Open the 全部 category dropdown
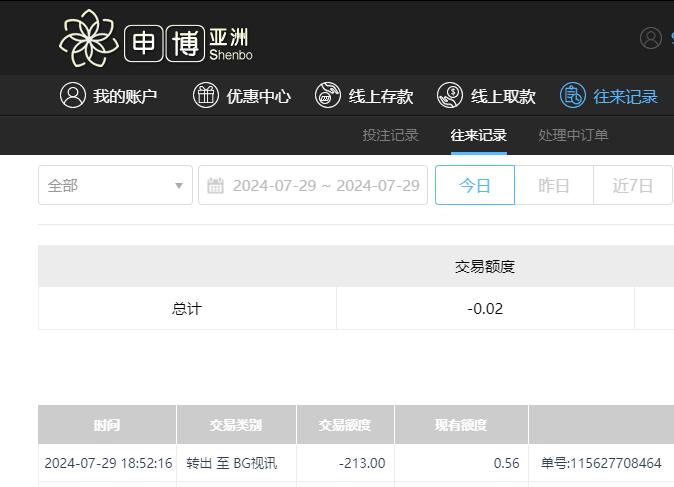 coord(115,185)
